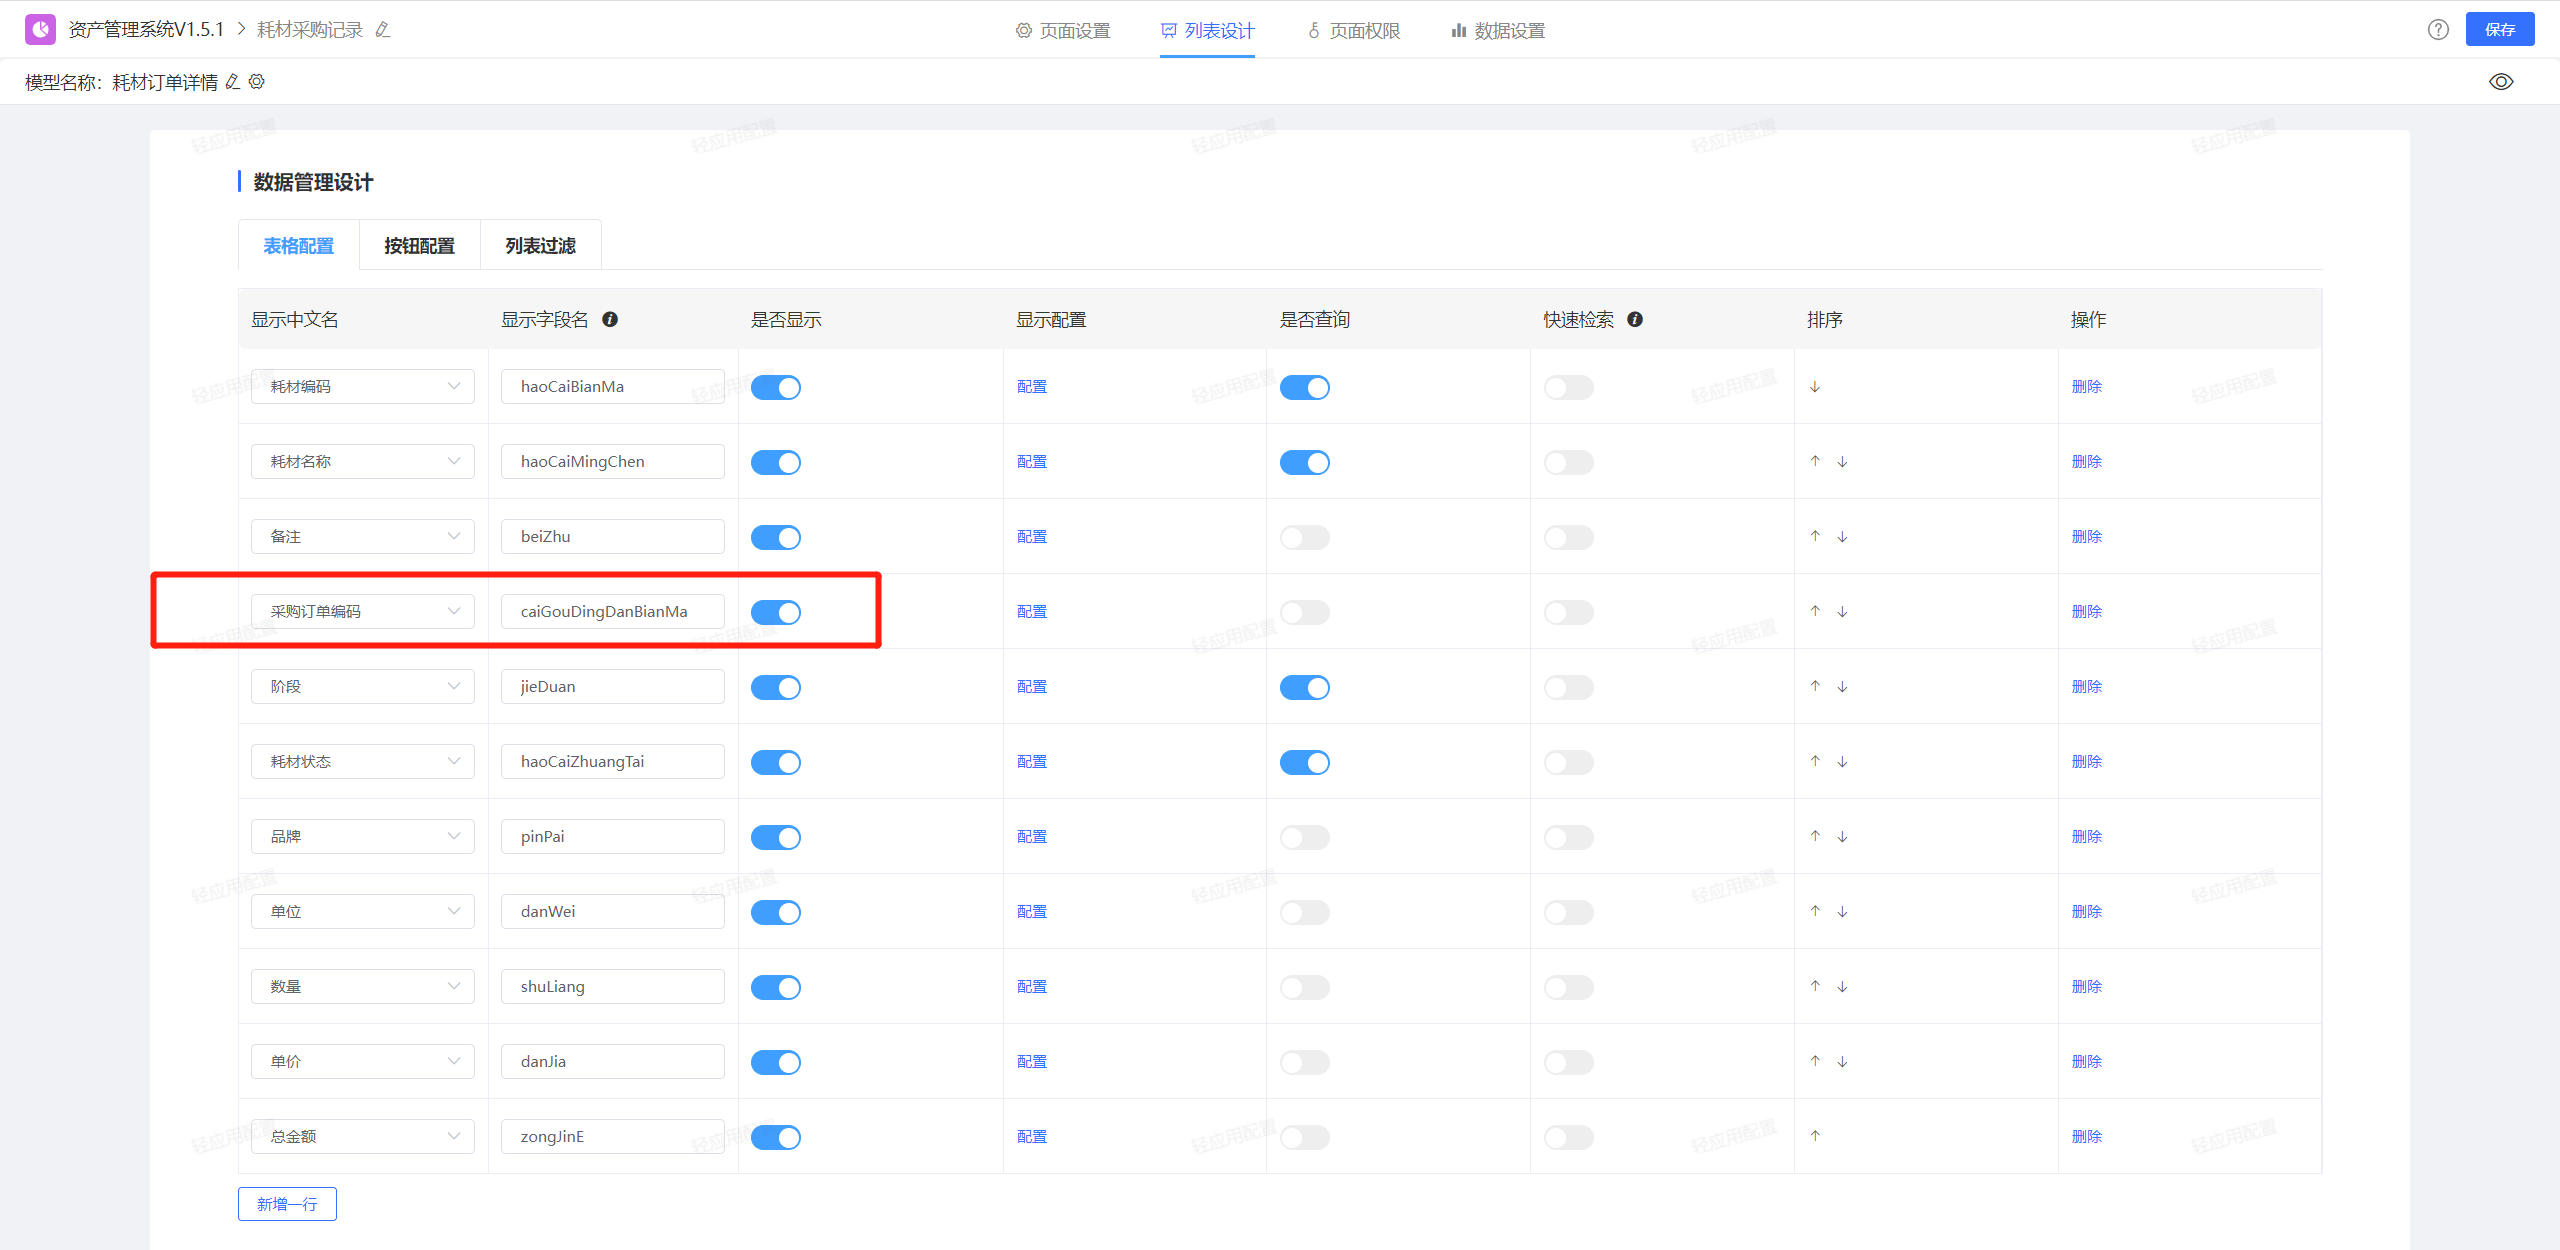Open 页面设置 via its gear icon
The image size is (2560, 1250).
click(1022, 30)
